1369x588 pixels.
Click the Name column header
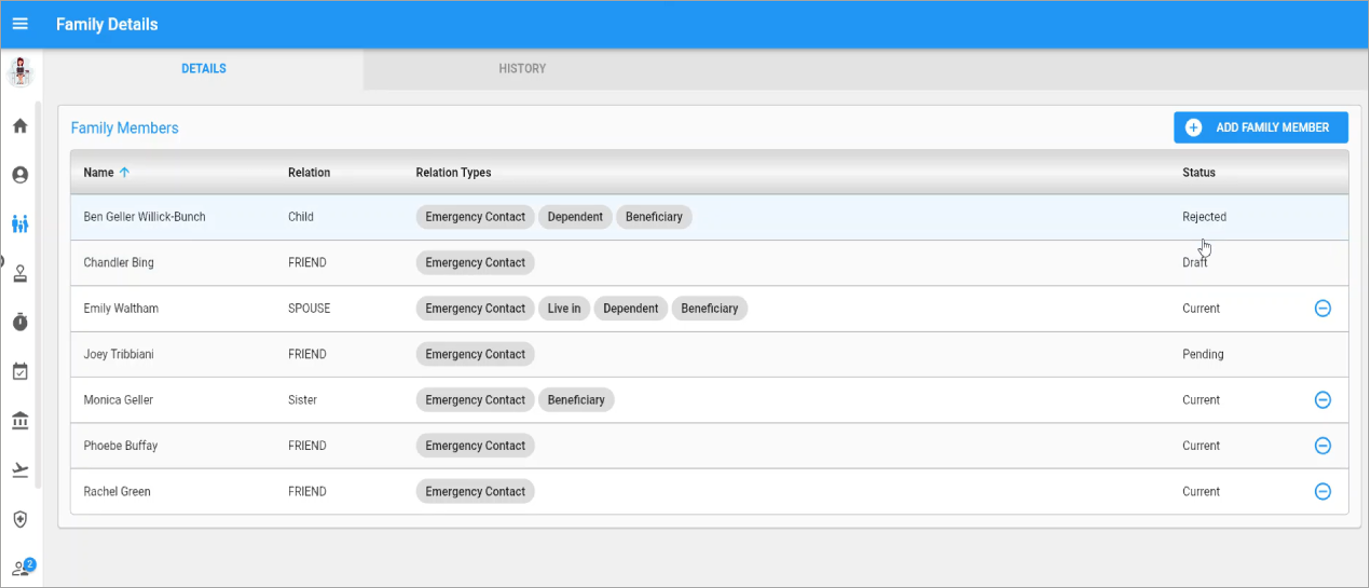click(x=99, y=172)
